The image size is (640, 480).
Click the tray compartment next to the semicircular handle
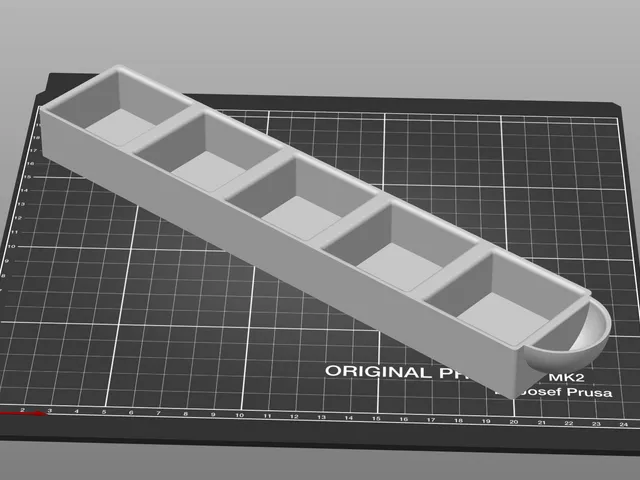tap(504, 301)
